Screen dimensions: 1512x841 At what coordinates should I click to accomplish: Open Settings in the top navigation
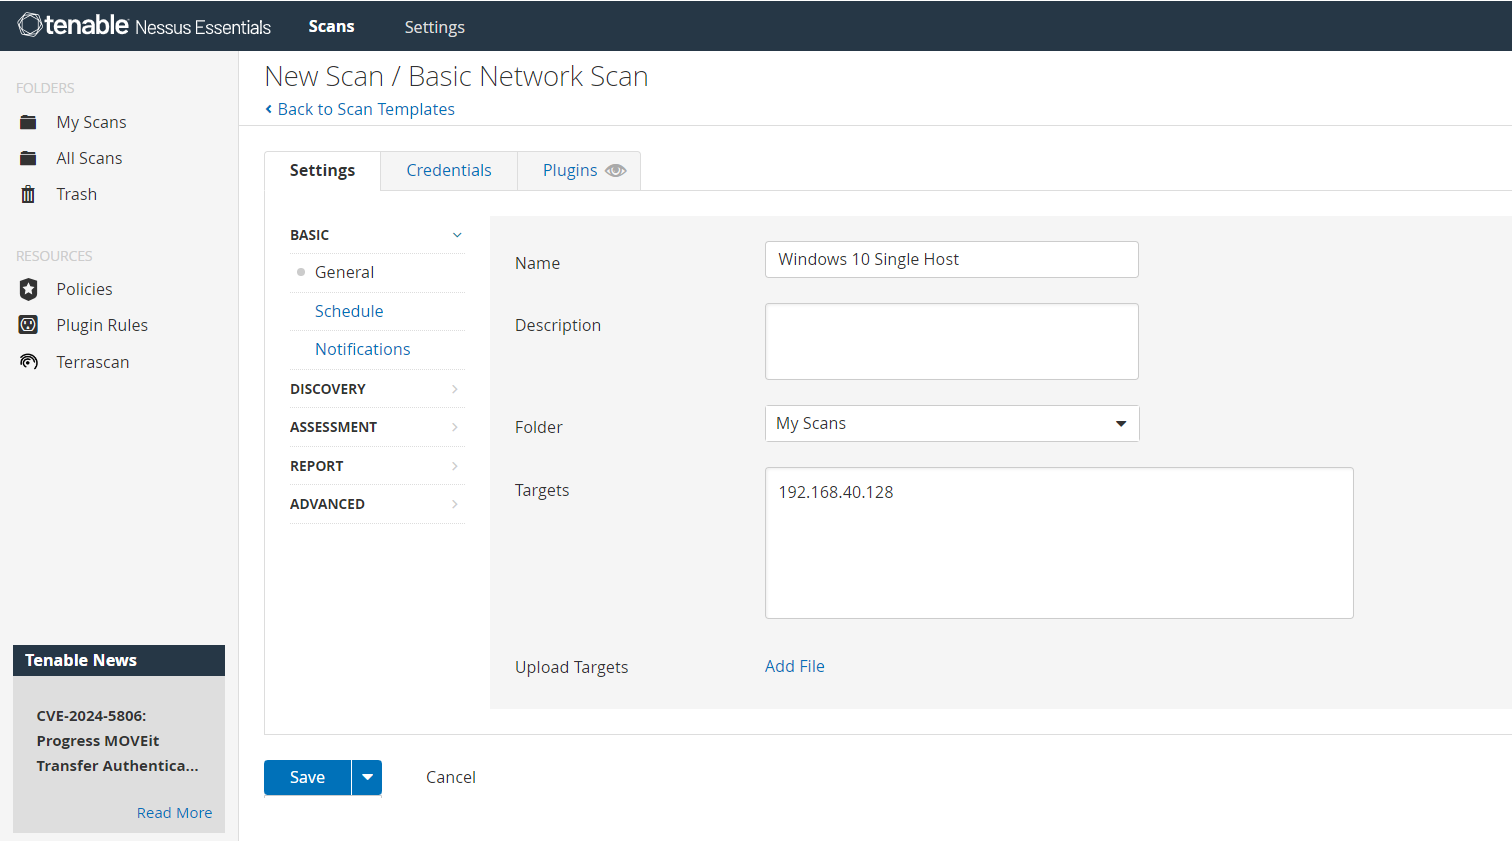tap(434, 27)
